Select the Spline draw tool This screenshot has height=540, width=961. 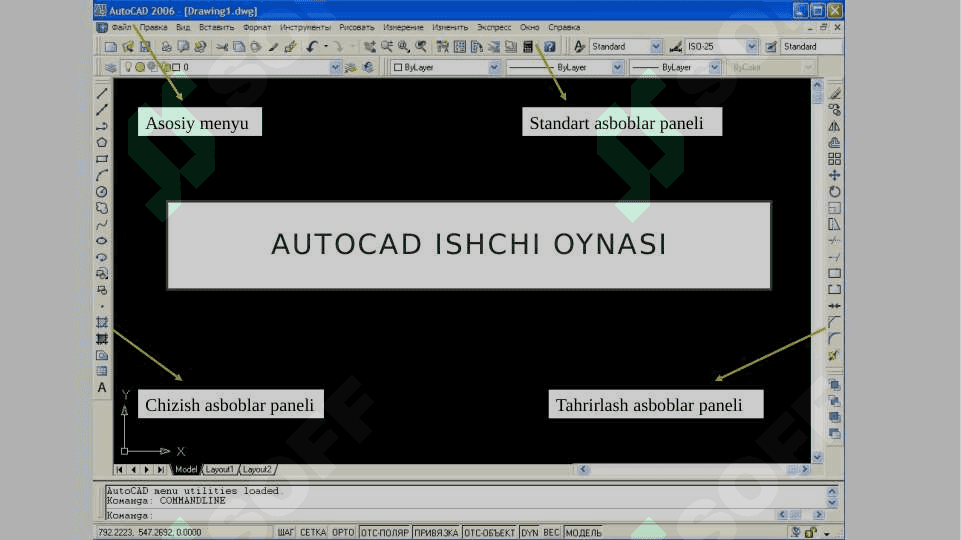click(102, 224)
